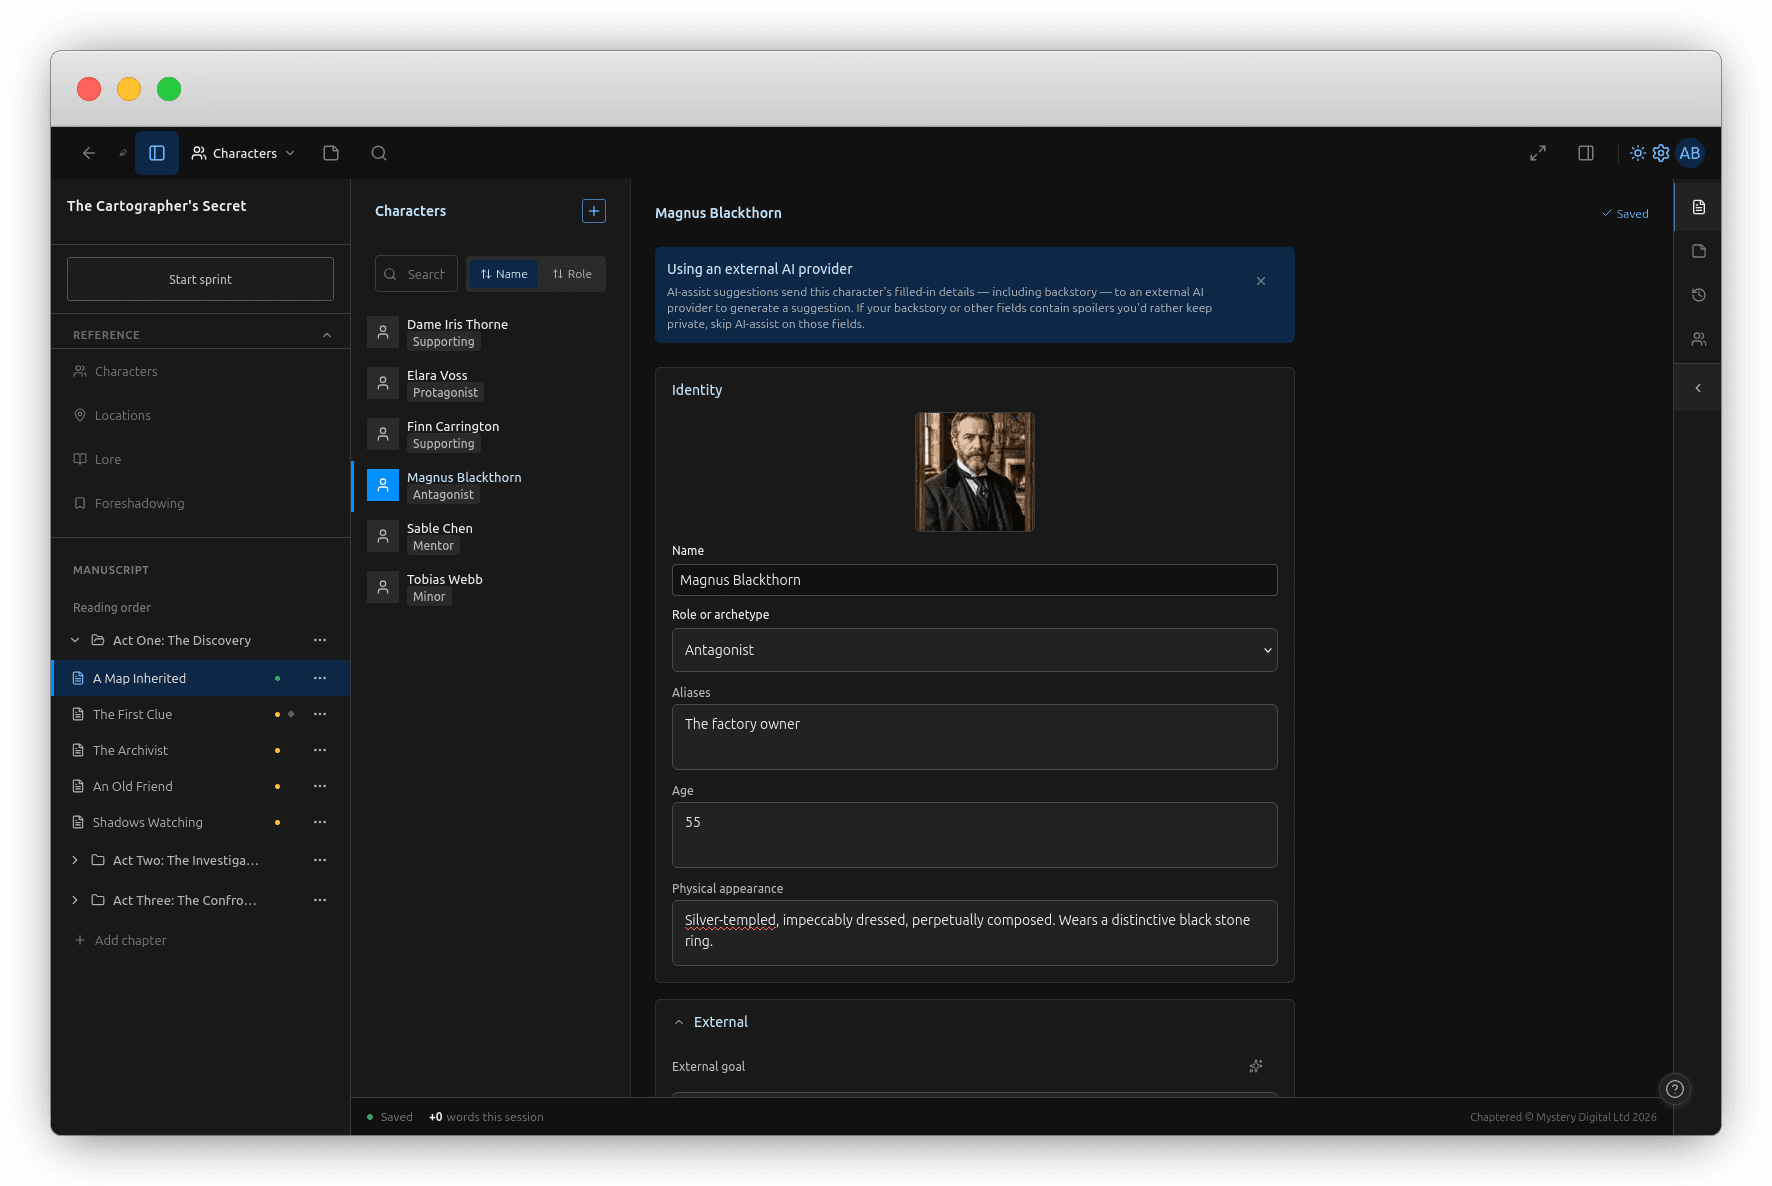Click AI-assist sparkle for External goal
This screenshot has height=1186, width=1772.
coord(1256,1066)
